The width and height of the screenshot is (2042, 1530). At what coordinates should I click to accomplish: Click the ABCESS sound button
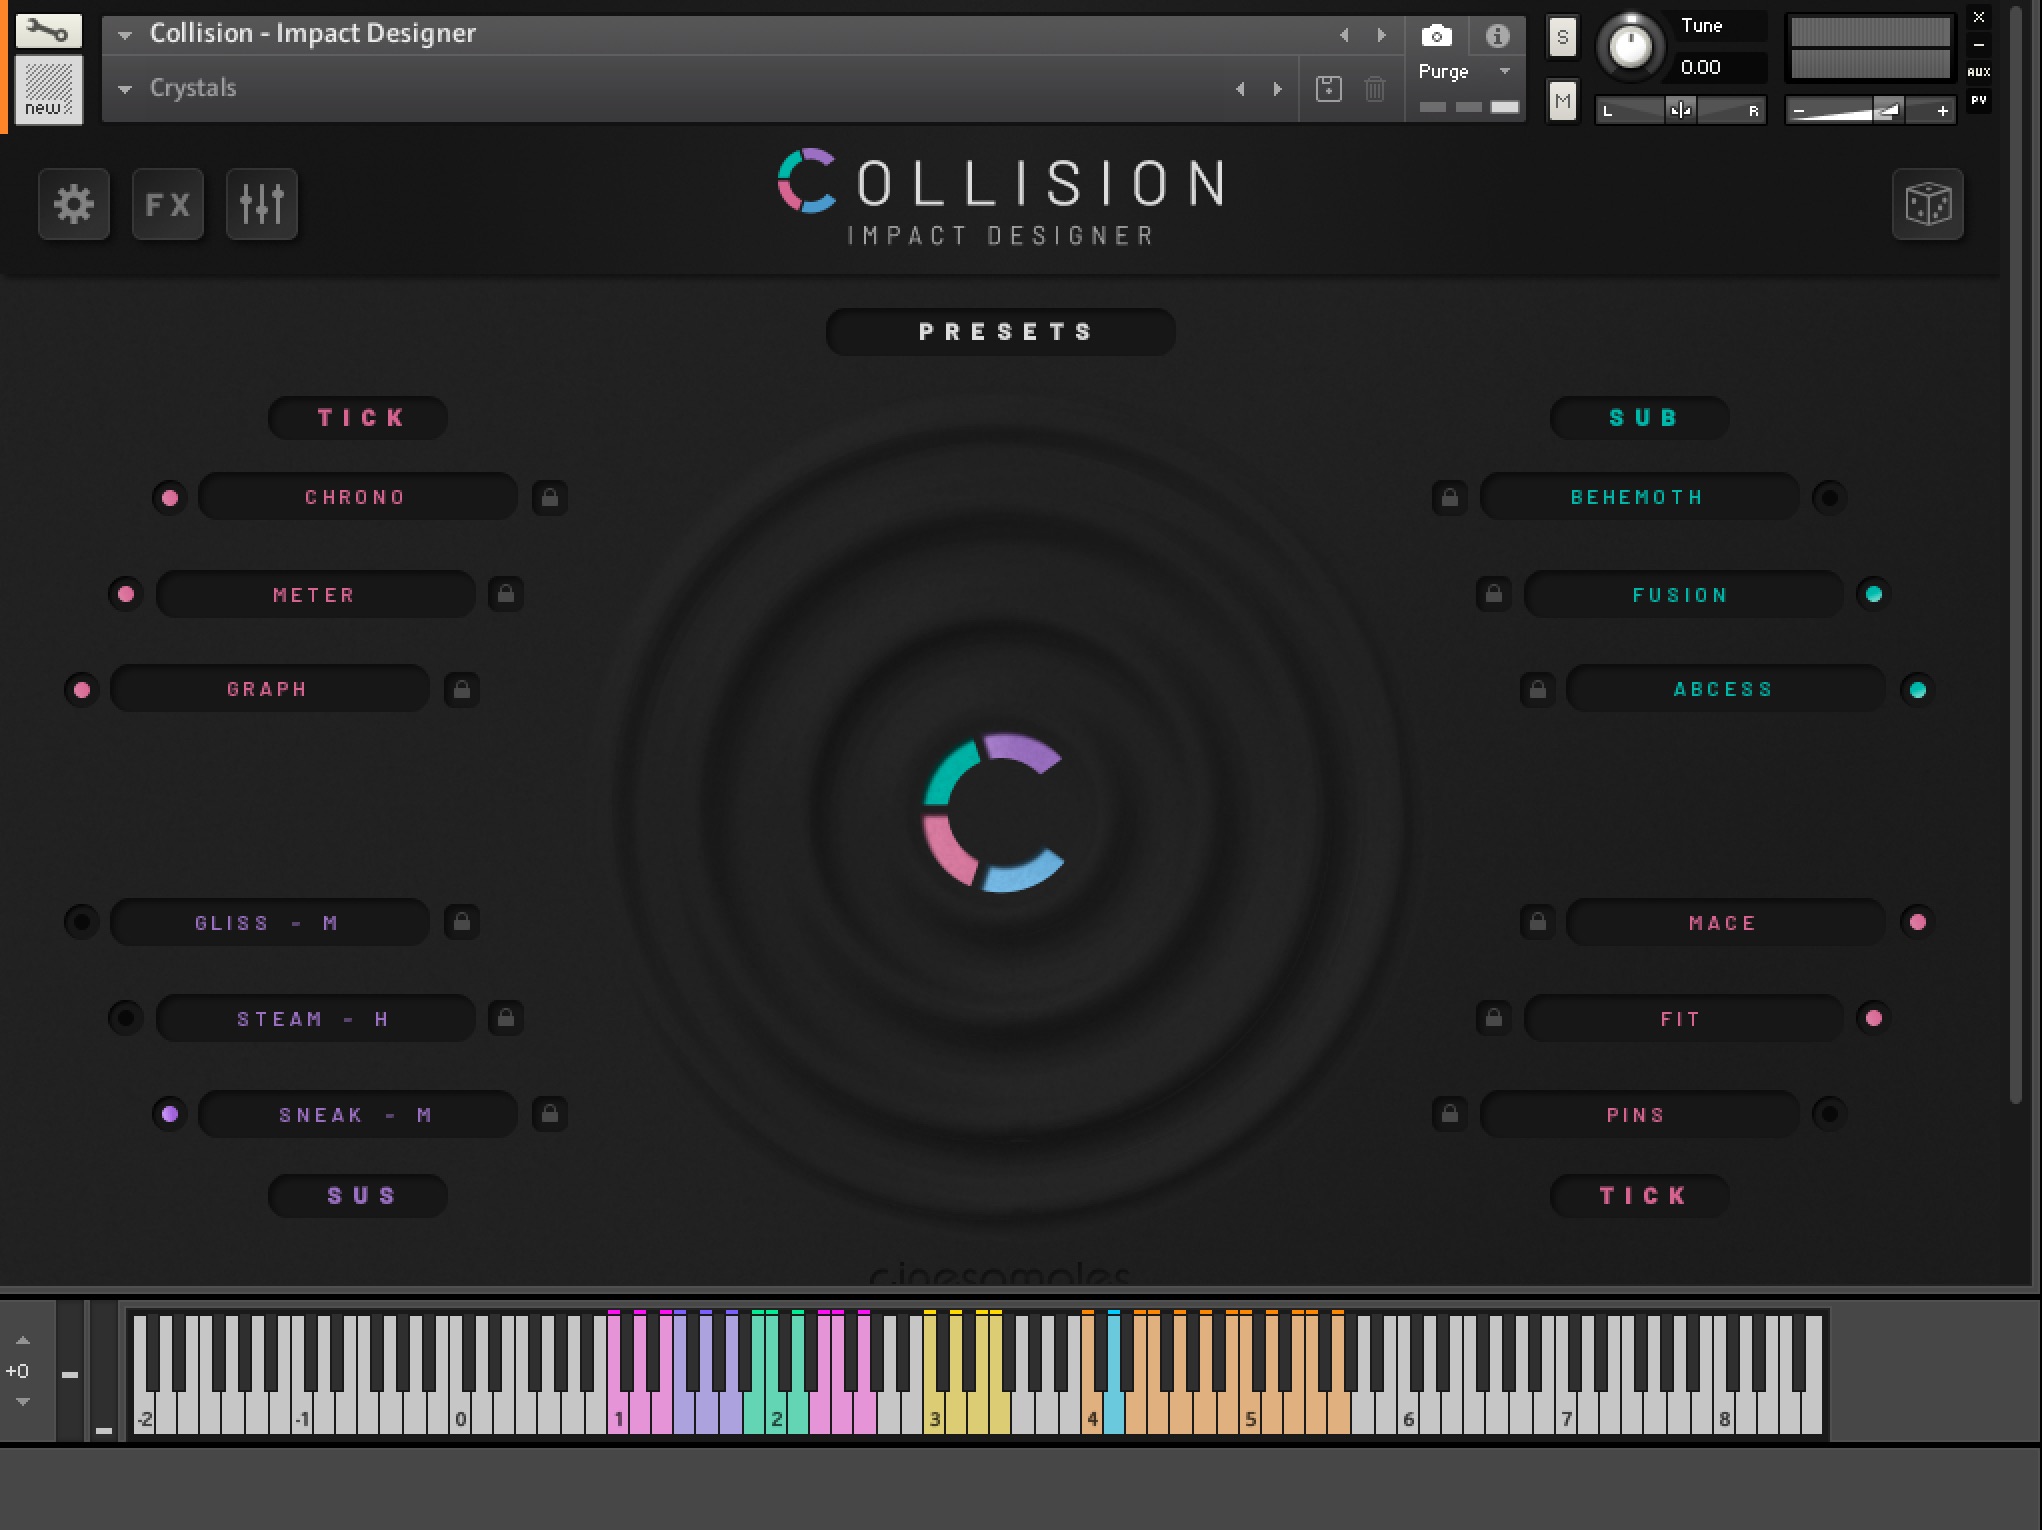pos(1724,690)
